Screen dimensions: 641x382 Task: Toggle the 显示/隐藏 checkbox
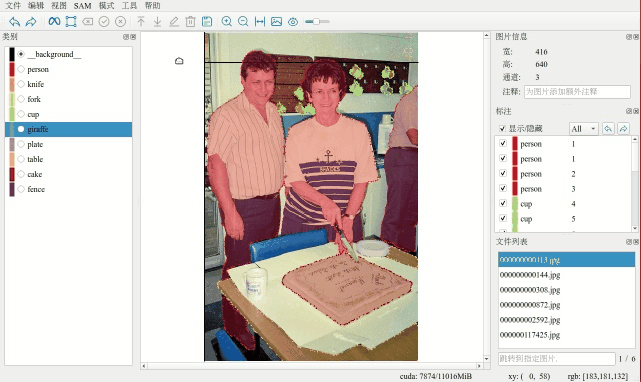502,128
